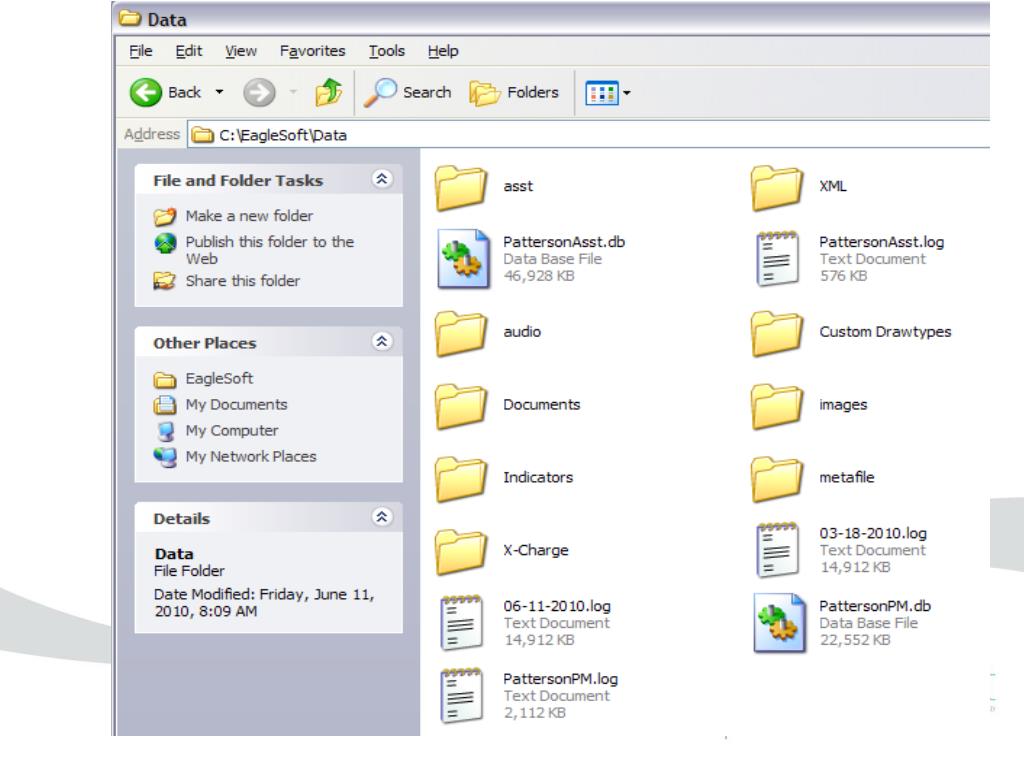
Task: Click the address bar showing C:\EagleSoft\Data
Action: click(588, 135)
